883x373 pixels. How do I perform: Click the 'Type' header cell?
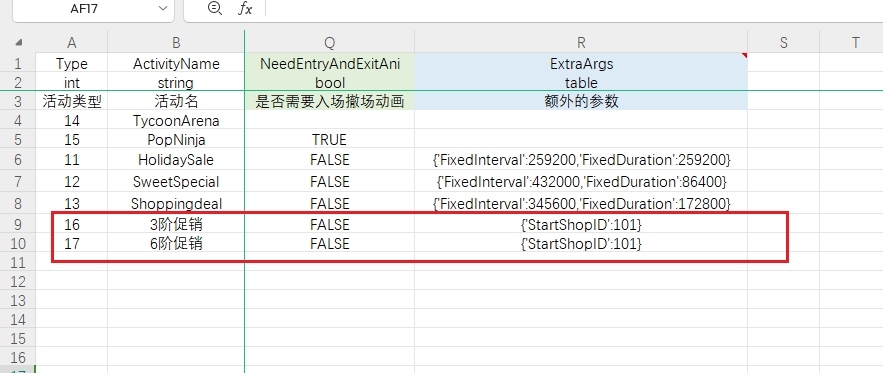click(x=72, y=64)
